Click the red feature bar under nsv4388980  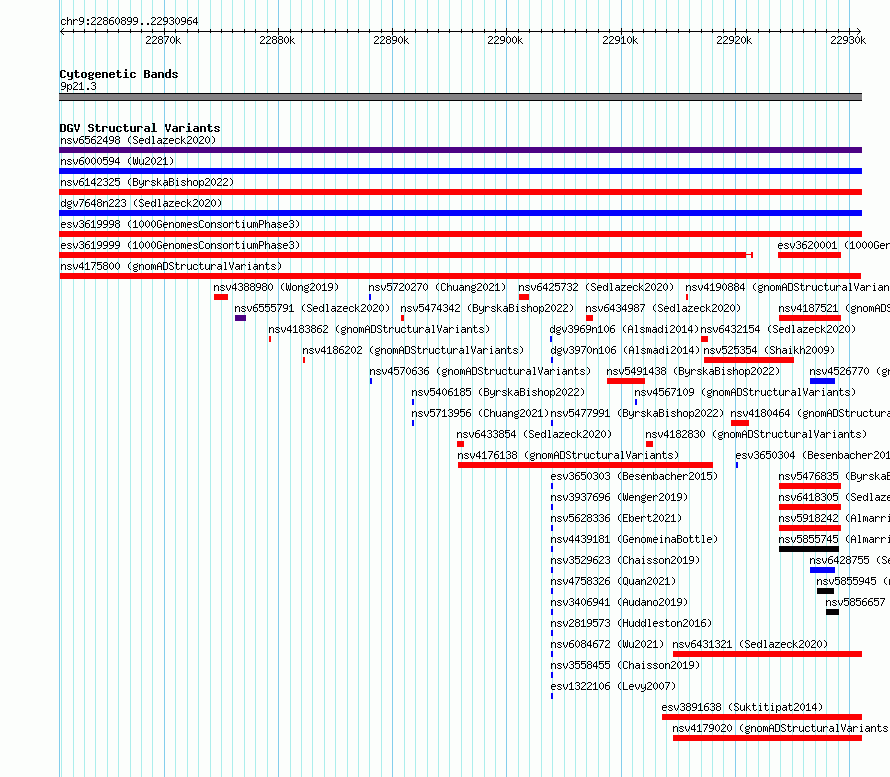[221, 297]
